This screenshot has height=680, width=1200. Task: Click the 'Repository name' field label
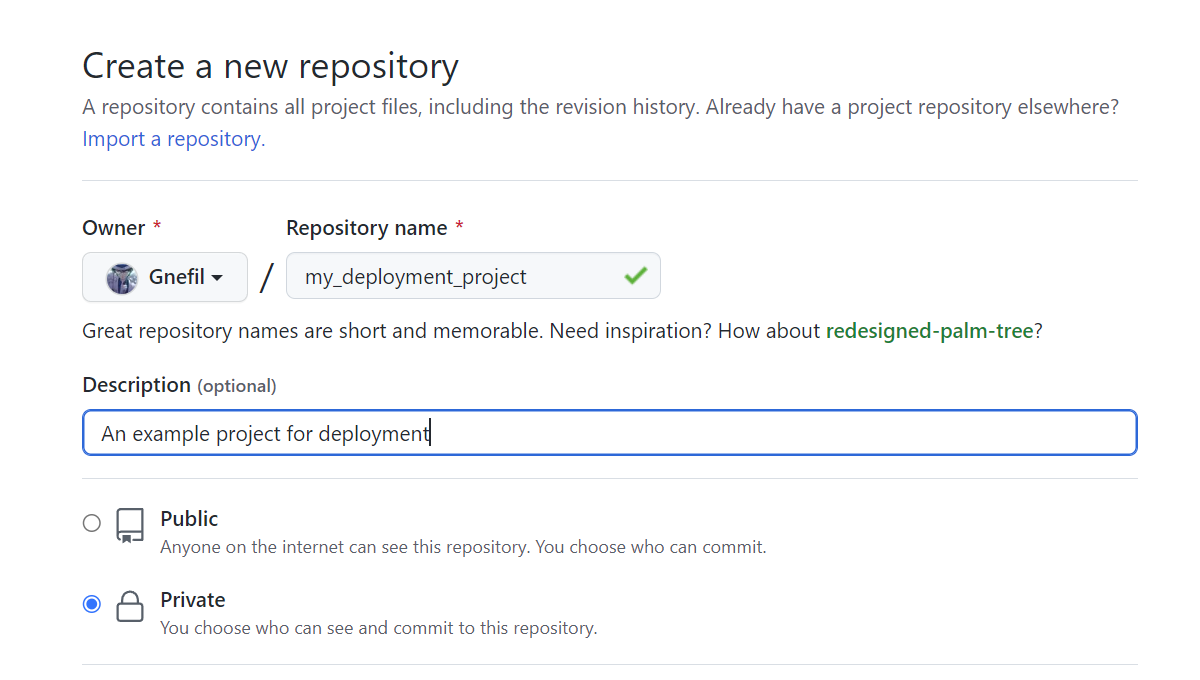[366, 228]
